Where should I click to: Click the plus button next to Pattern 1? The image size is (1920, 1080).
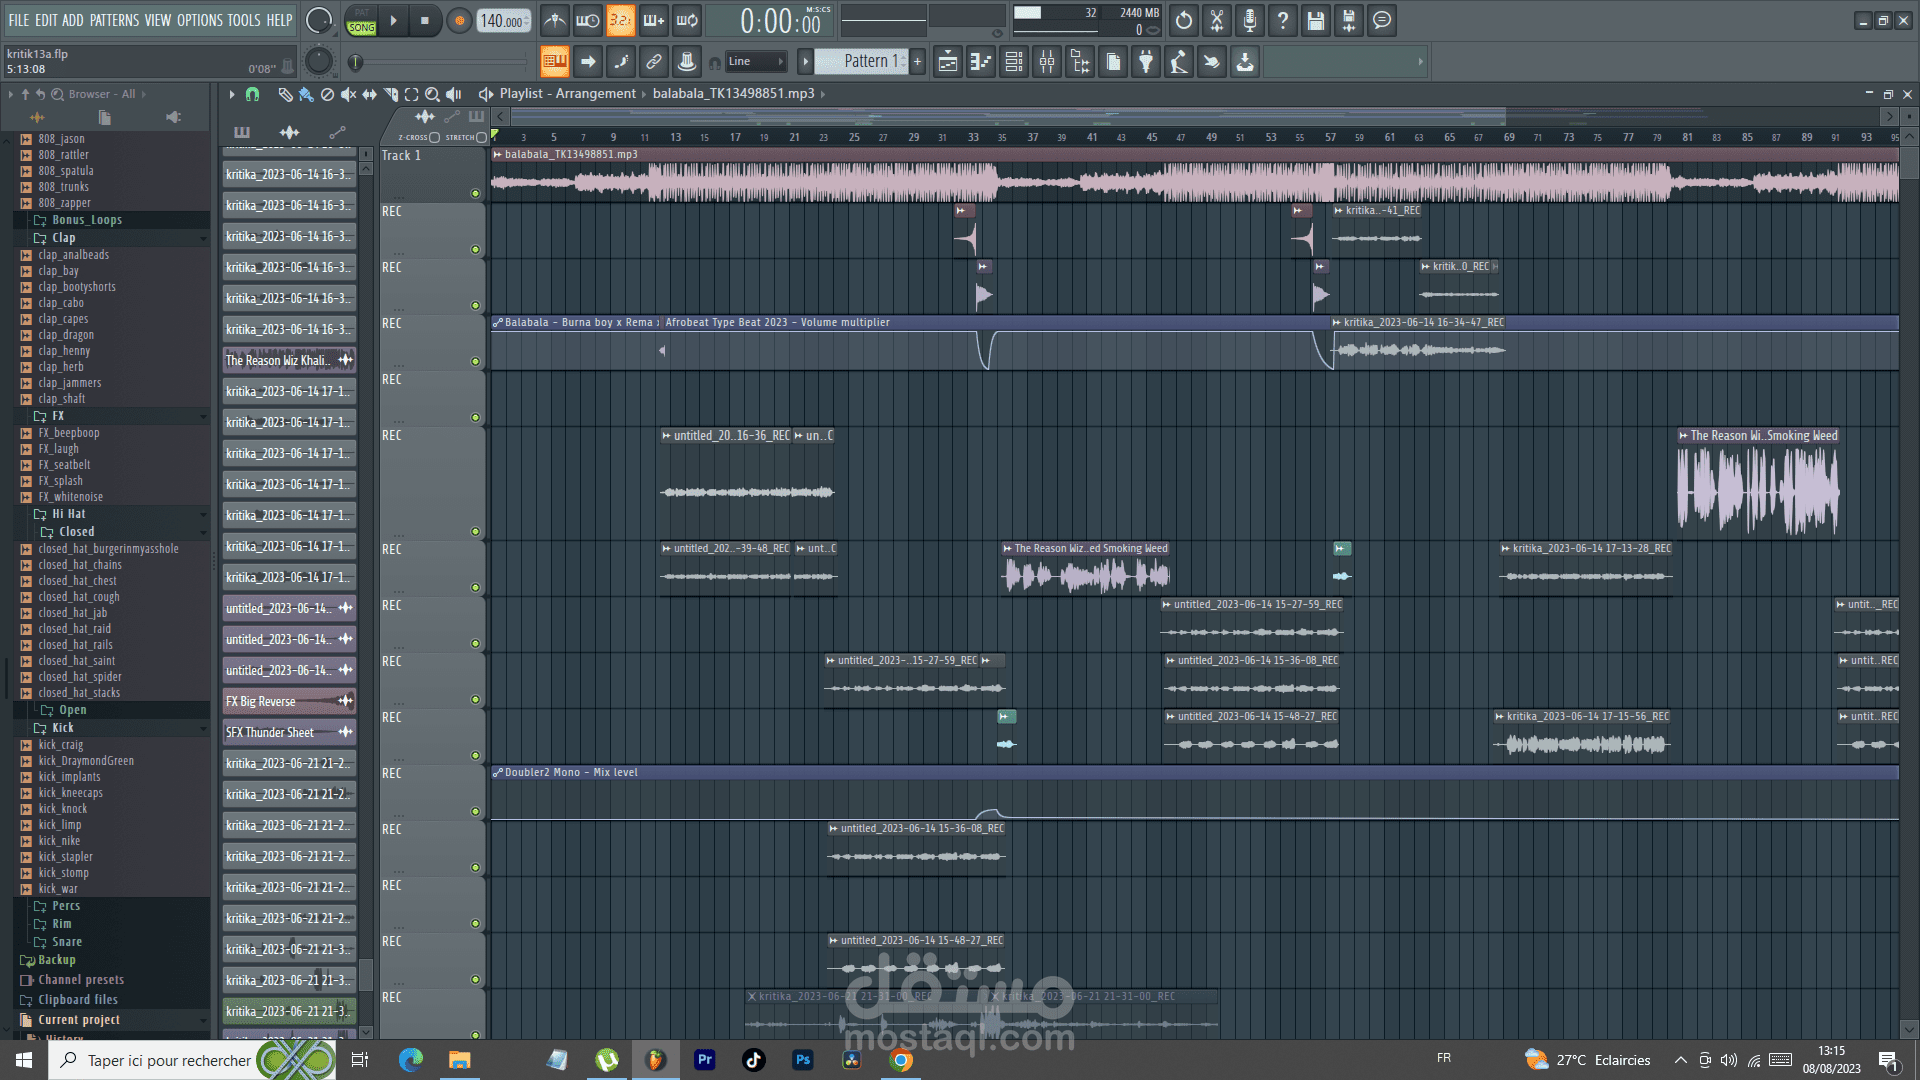pyautogui.click(x=917, y=62)
